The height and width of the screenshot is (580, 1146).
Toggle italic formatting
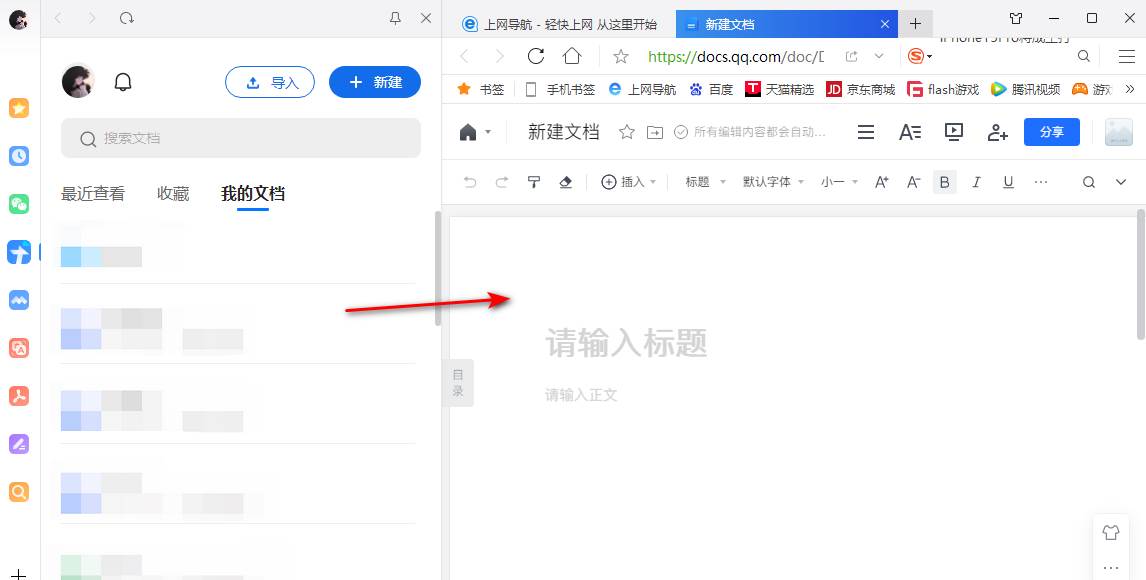click(x=976, y=182)
